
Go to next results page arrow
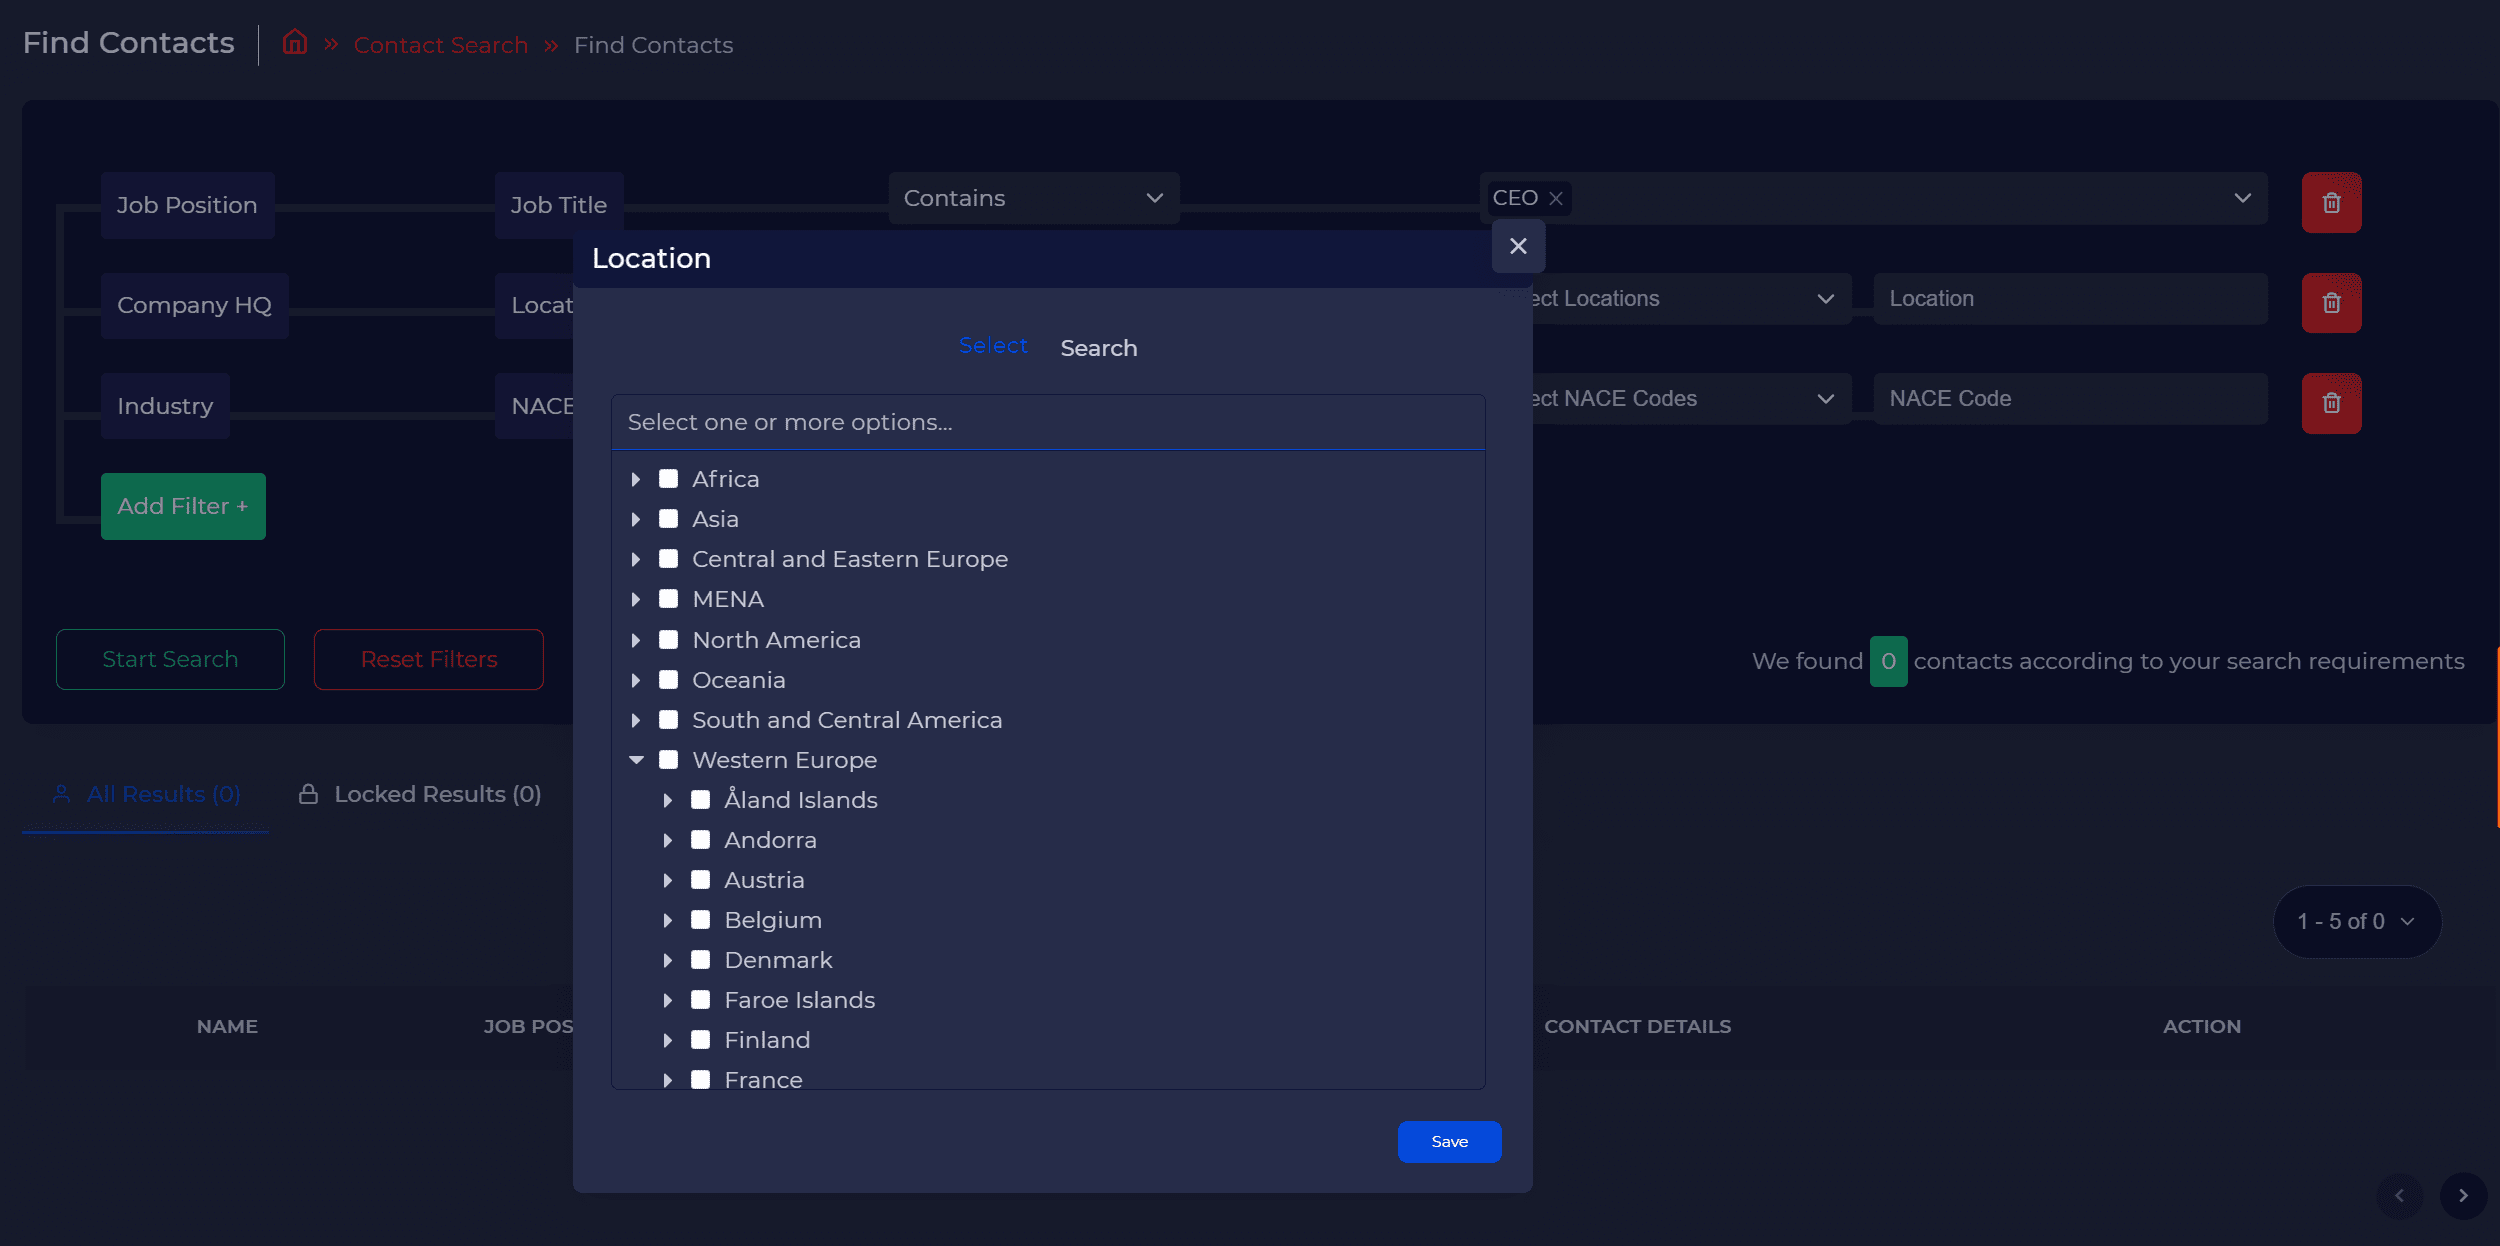point(2462,1195)
